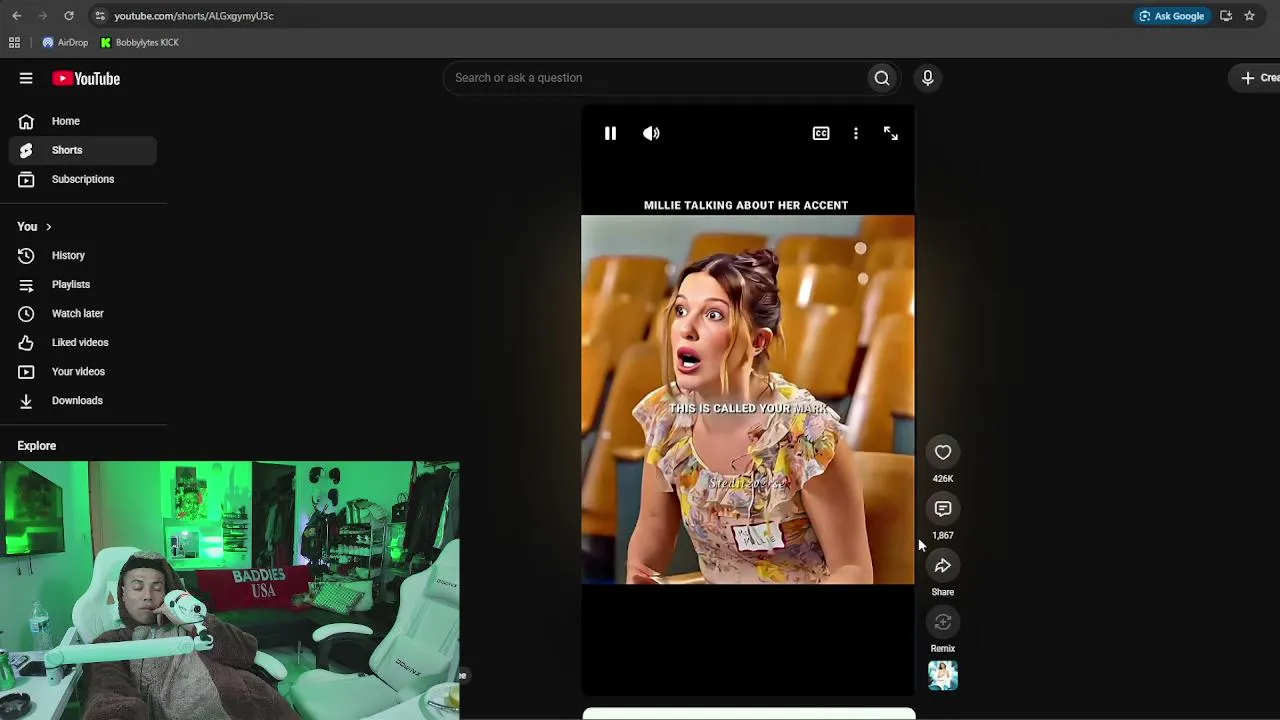This screenshot has height=720, width=1280.
Task: Open the AirDrop bookmark
Action: (65, 42)
